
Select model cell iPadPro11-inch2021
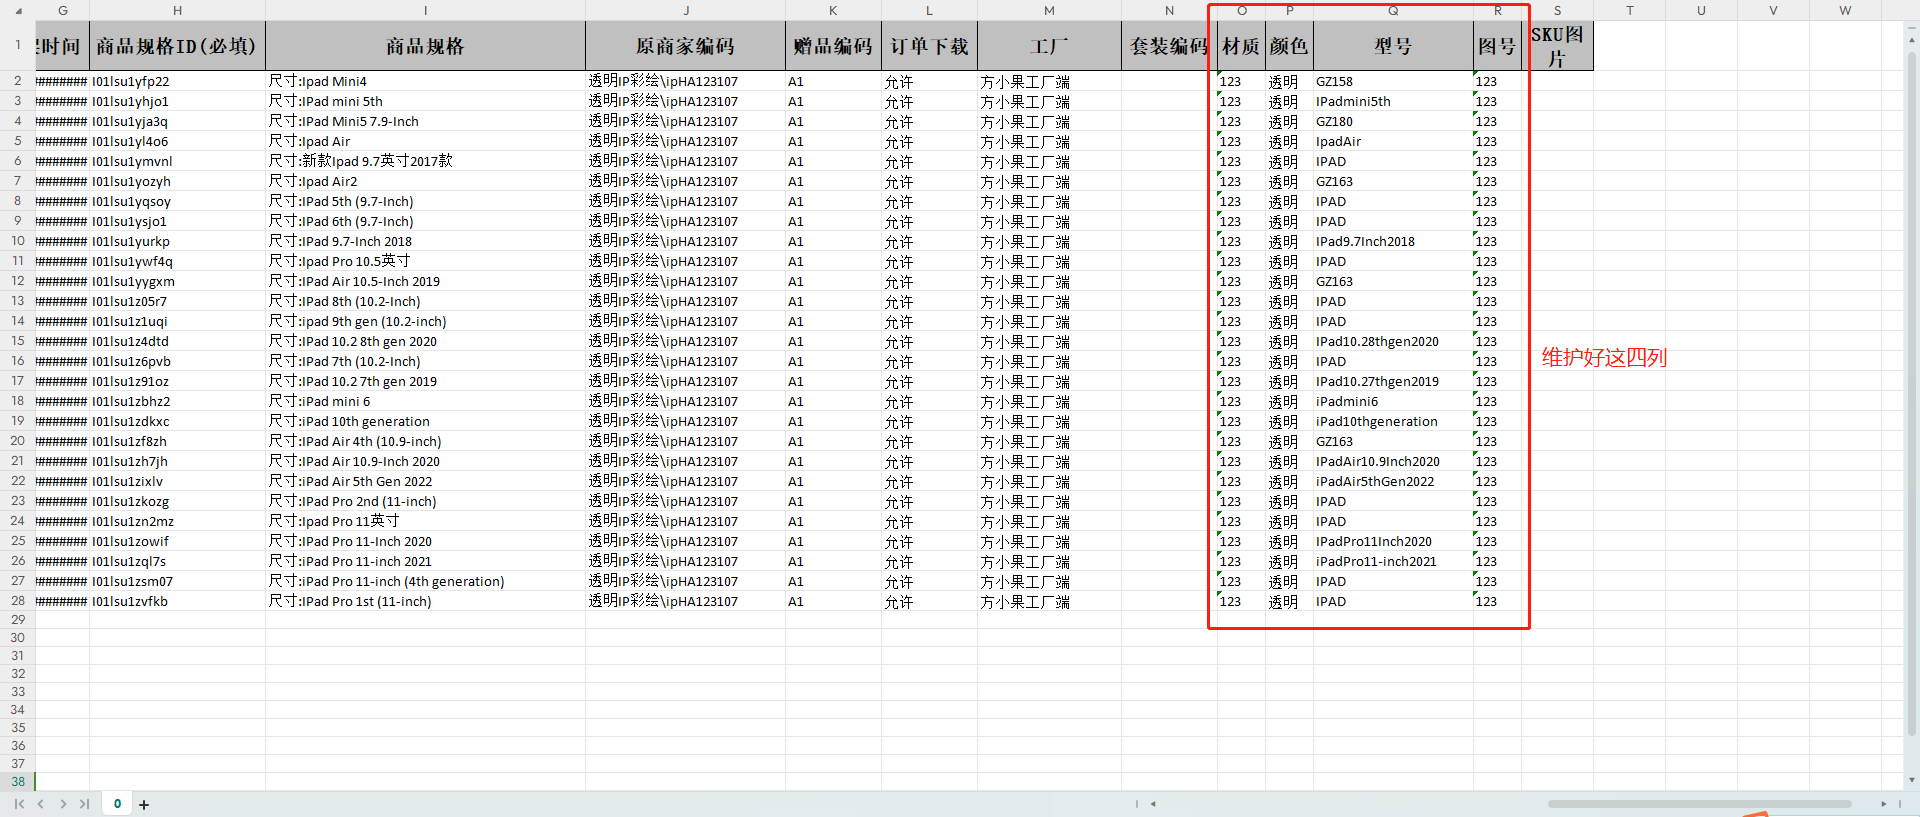pos(1393,561)
